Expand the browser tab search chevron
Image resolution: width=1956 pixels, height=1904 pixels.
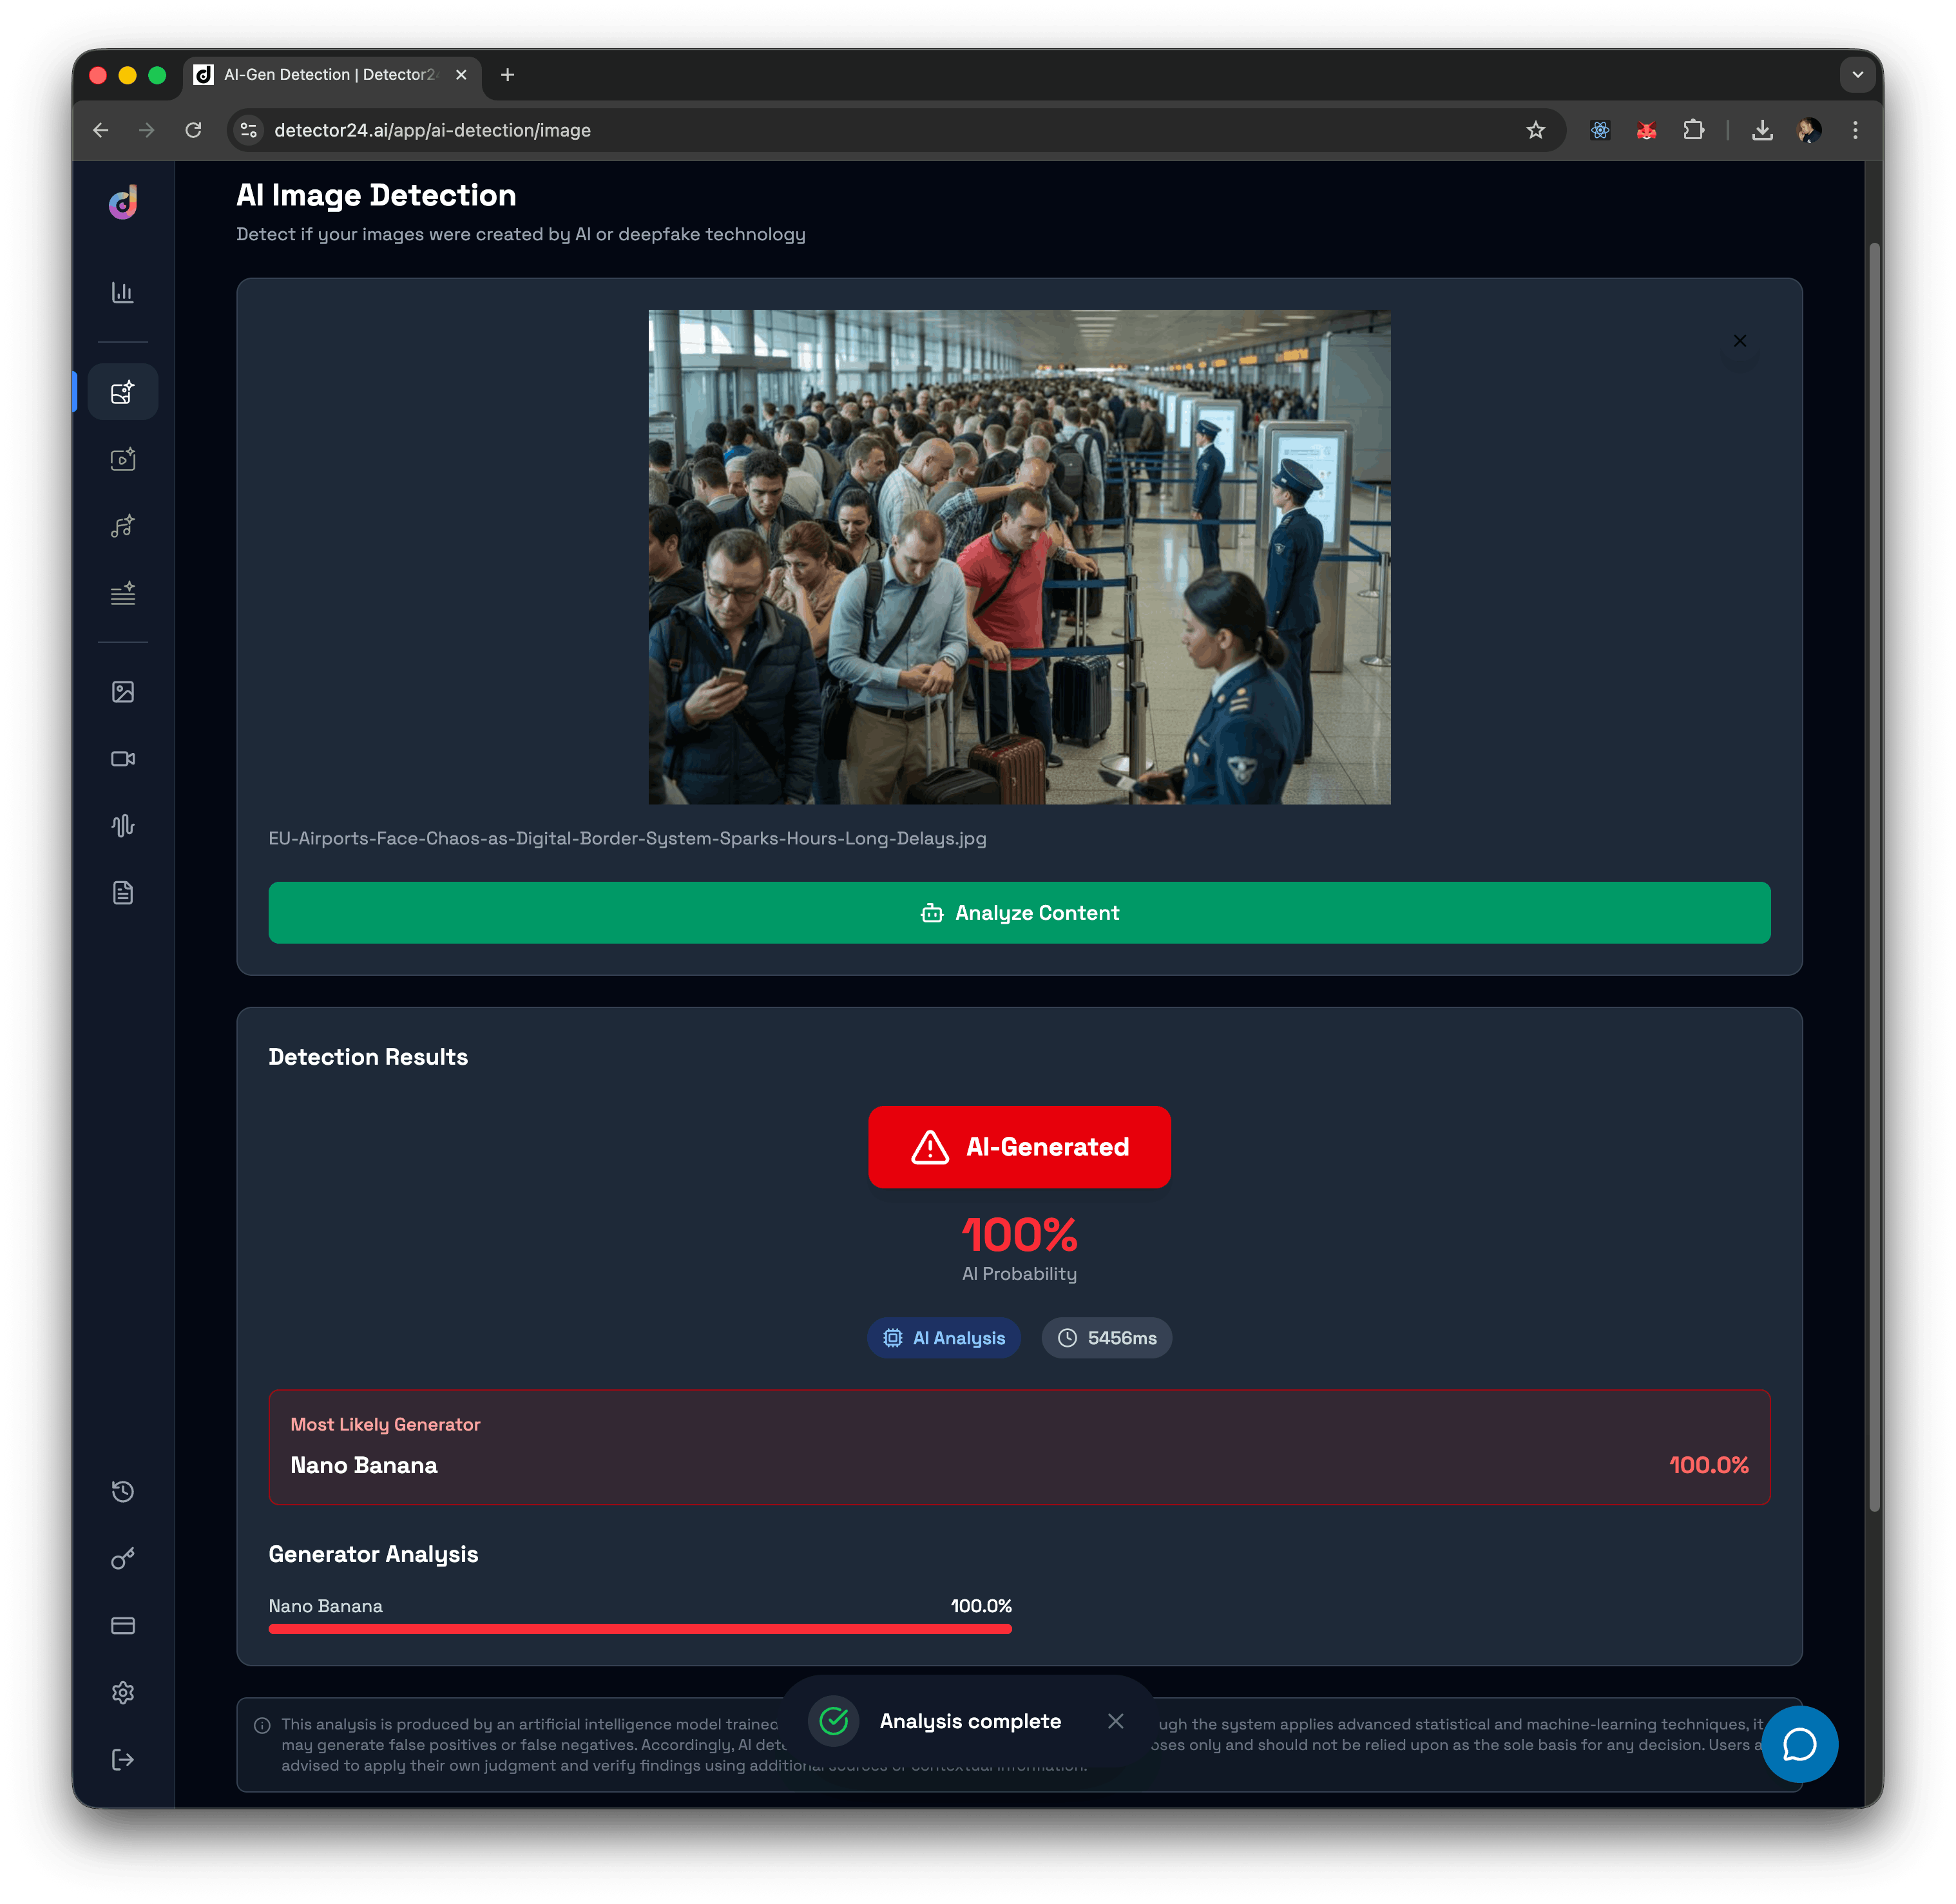[1857, 75]
